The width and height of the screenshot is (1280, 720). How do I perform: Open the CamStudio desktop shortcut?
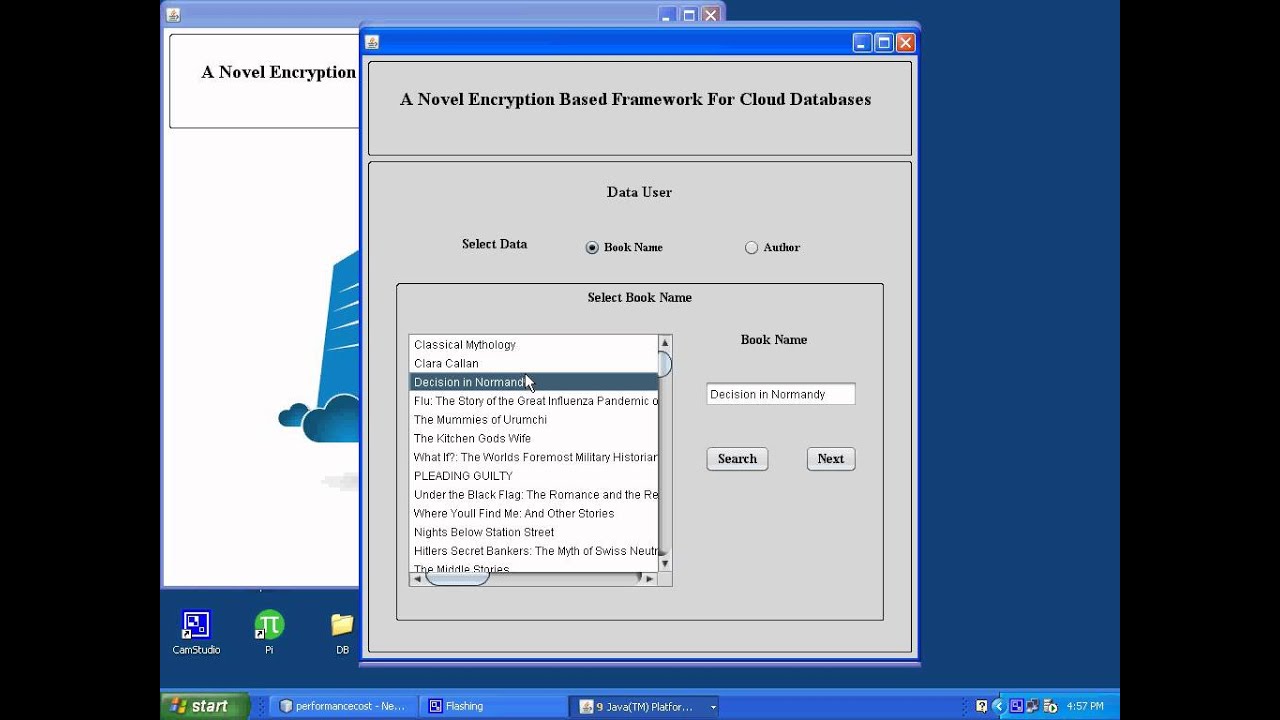pos(196,634)
